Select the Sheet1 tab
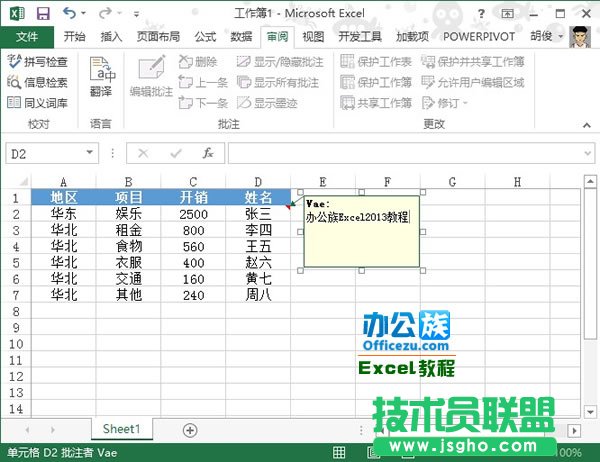Image resolution: width=600 pixels, height=462 pixels. pos(122,429)
